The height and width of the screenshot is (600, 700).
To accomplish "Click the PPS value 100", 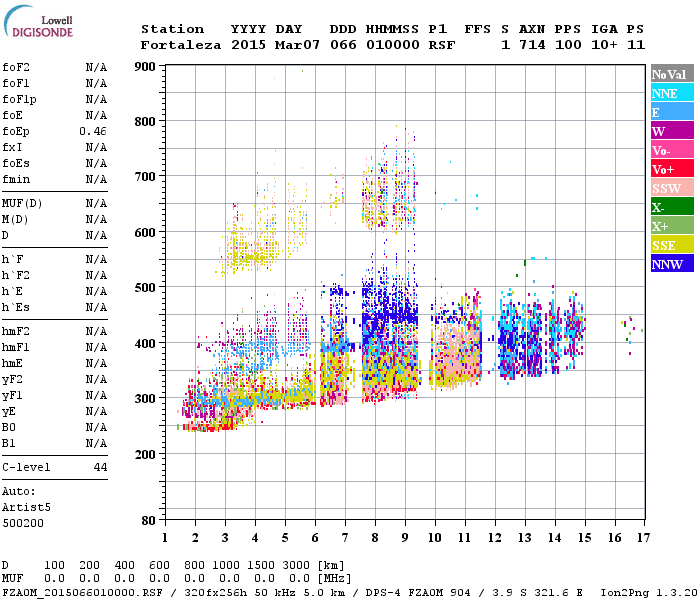I will pos(568,45).
